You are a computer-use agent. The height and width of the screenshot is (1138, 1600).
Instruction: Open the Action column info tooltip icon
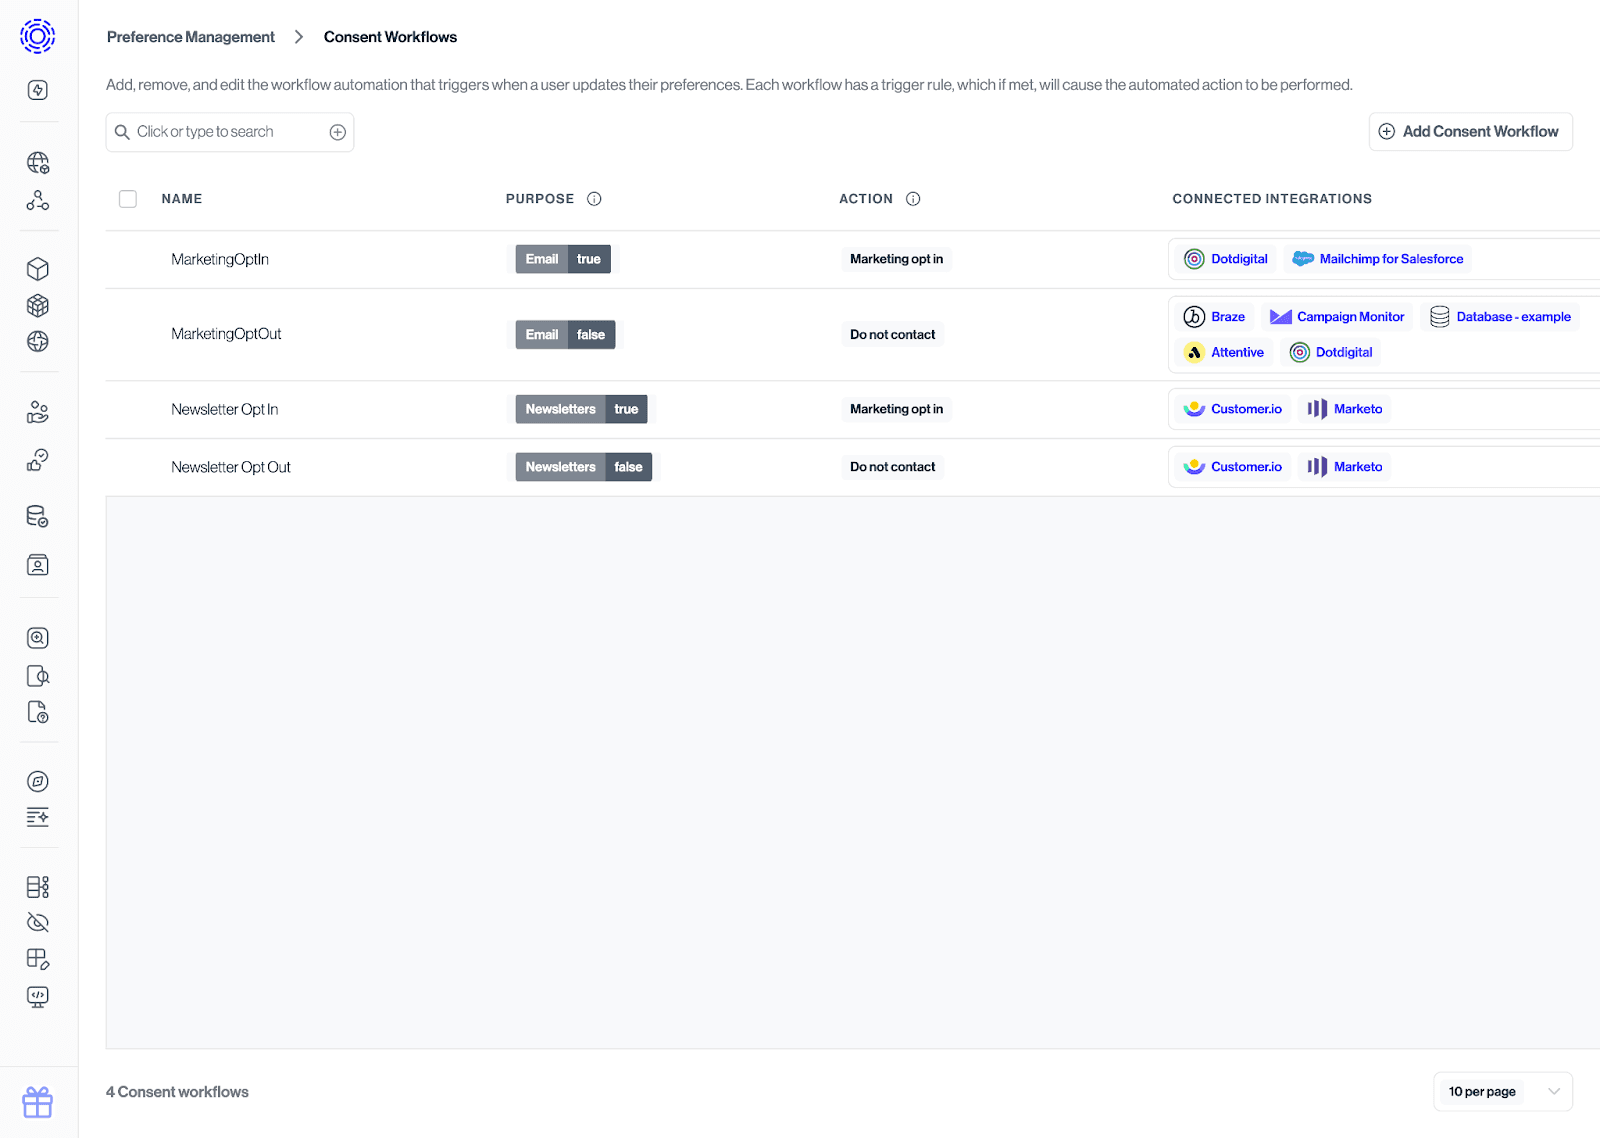[x=913, y=198]
